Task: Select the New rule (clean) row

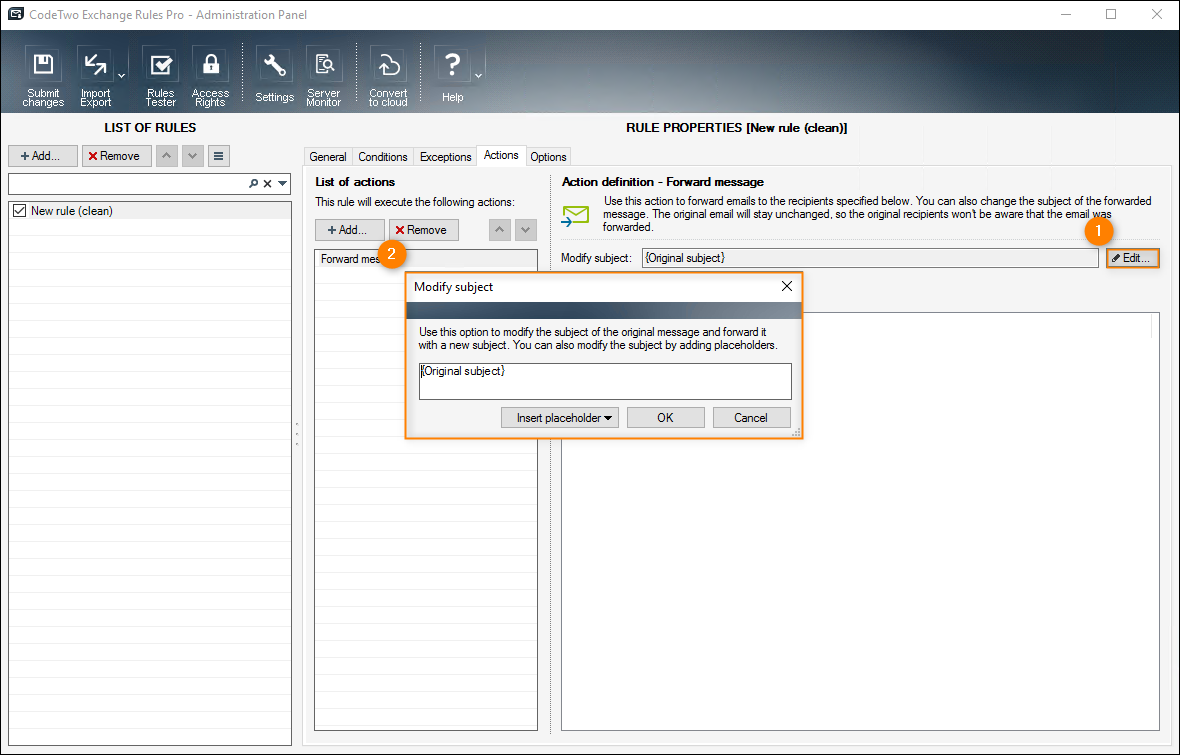Action: (x=150, y=211)
